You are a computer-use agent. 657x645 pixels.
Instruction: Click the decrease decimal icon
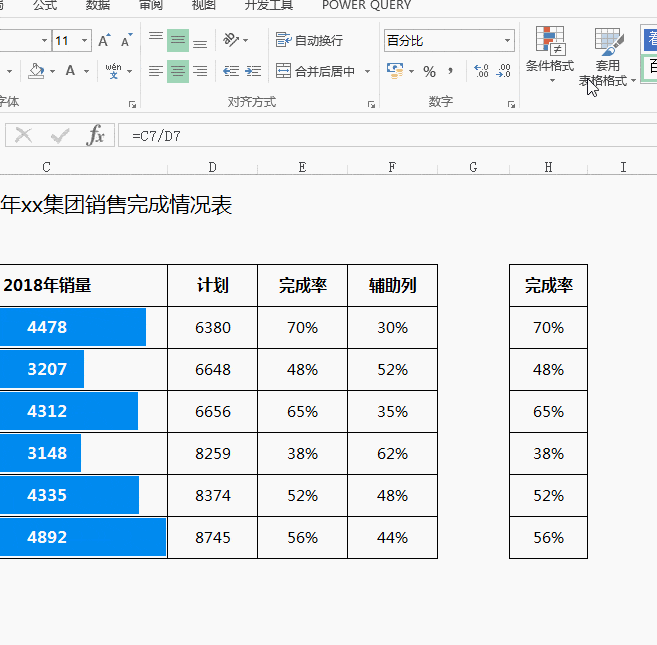[503, 71]
